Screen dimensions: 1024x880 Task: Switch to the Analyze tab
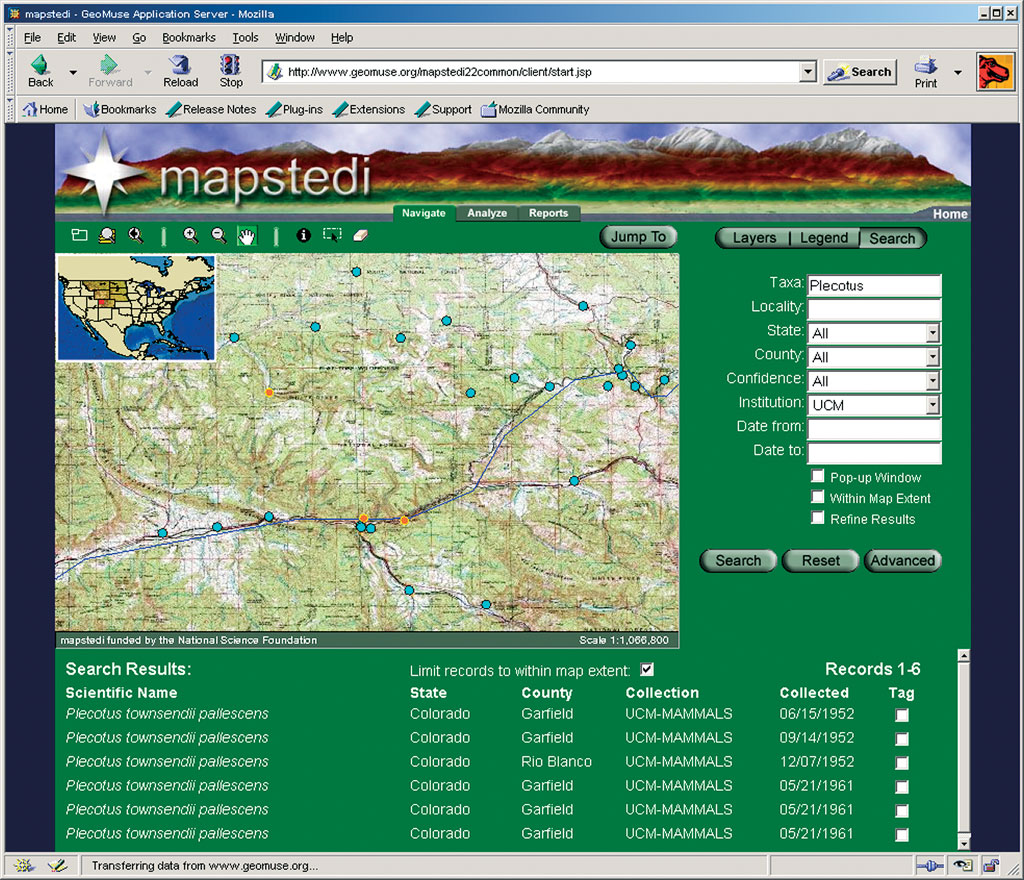[x=487, y=213]
